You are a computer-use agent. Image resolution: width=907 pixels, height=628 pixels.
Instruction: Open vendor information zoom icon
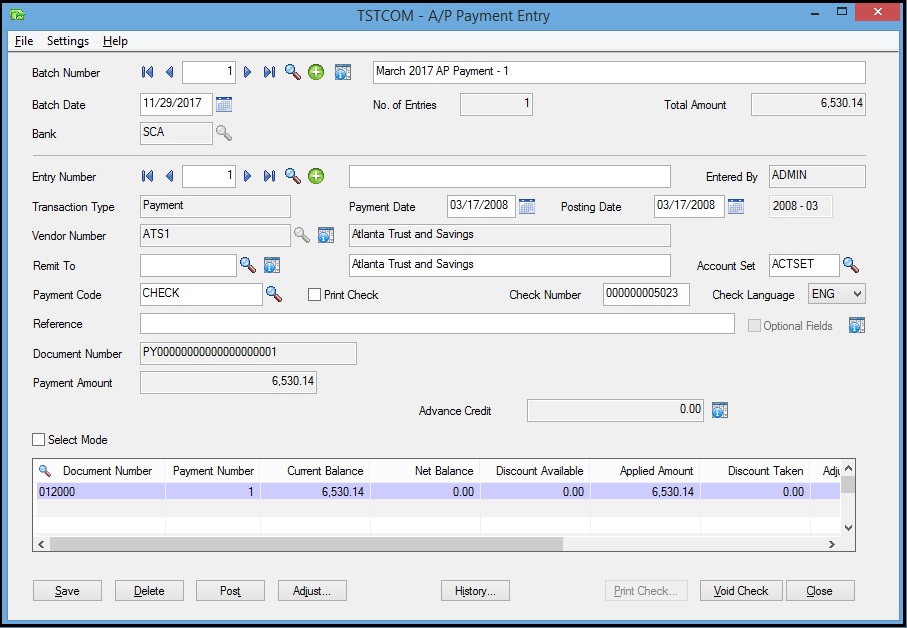(326, 235)
